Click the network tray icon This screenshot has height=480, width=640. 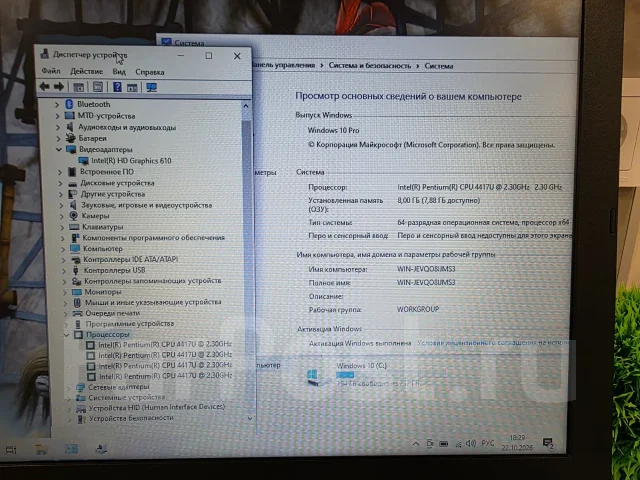[x=458, y=444]
